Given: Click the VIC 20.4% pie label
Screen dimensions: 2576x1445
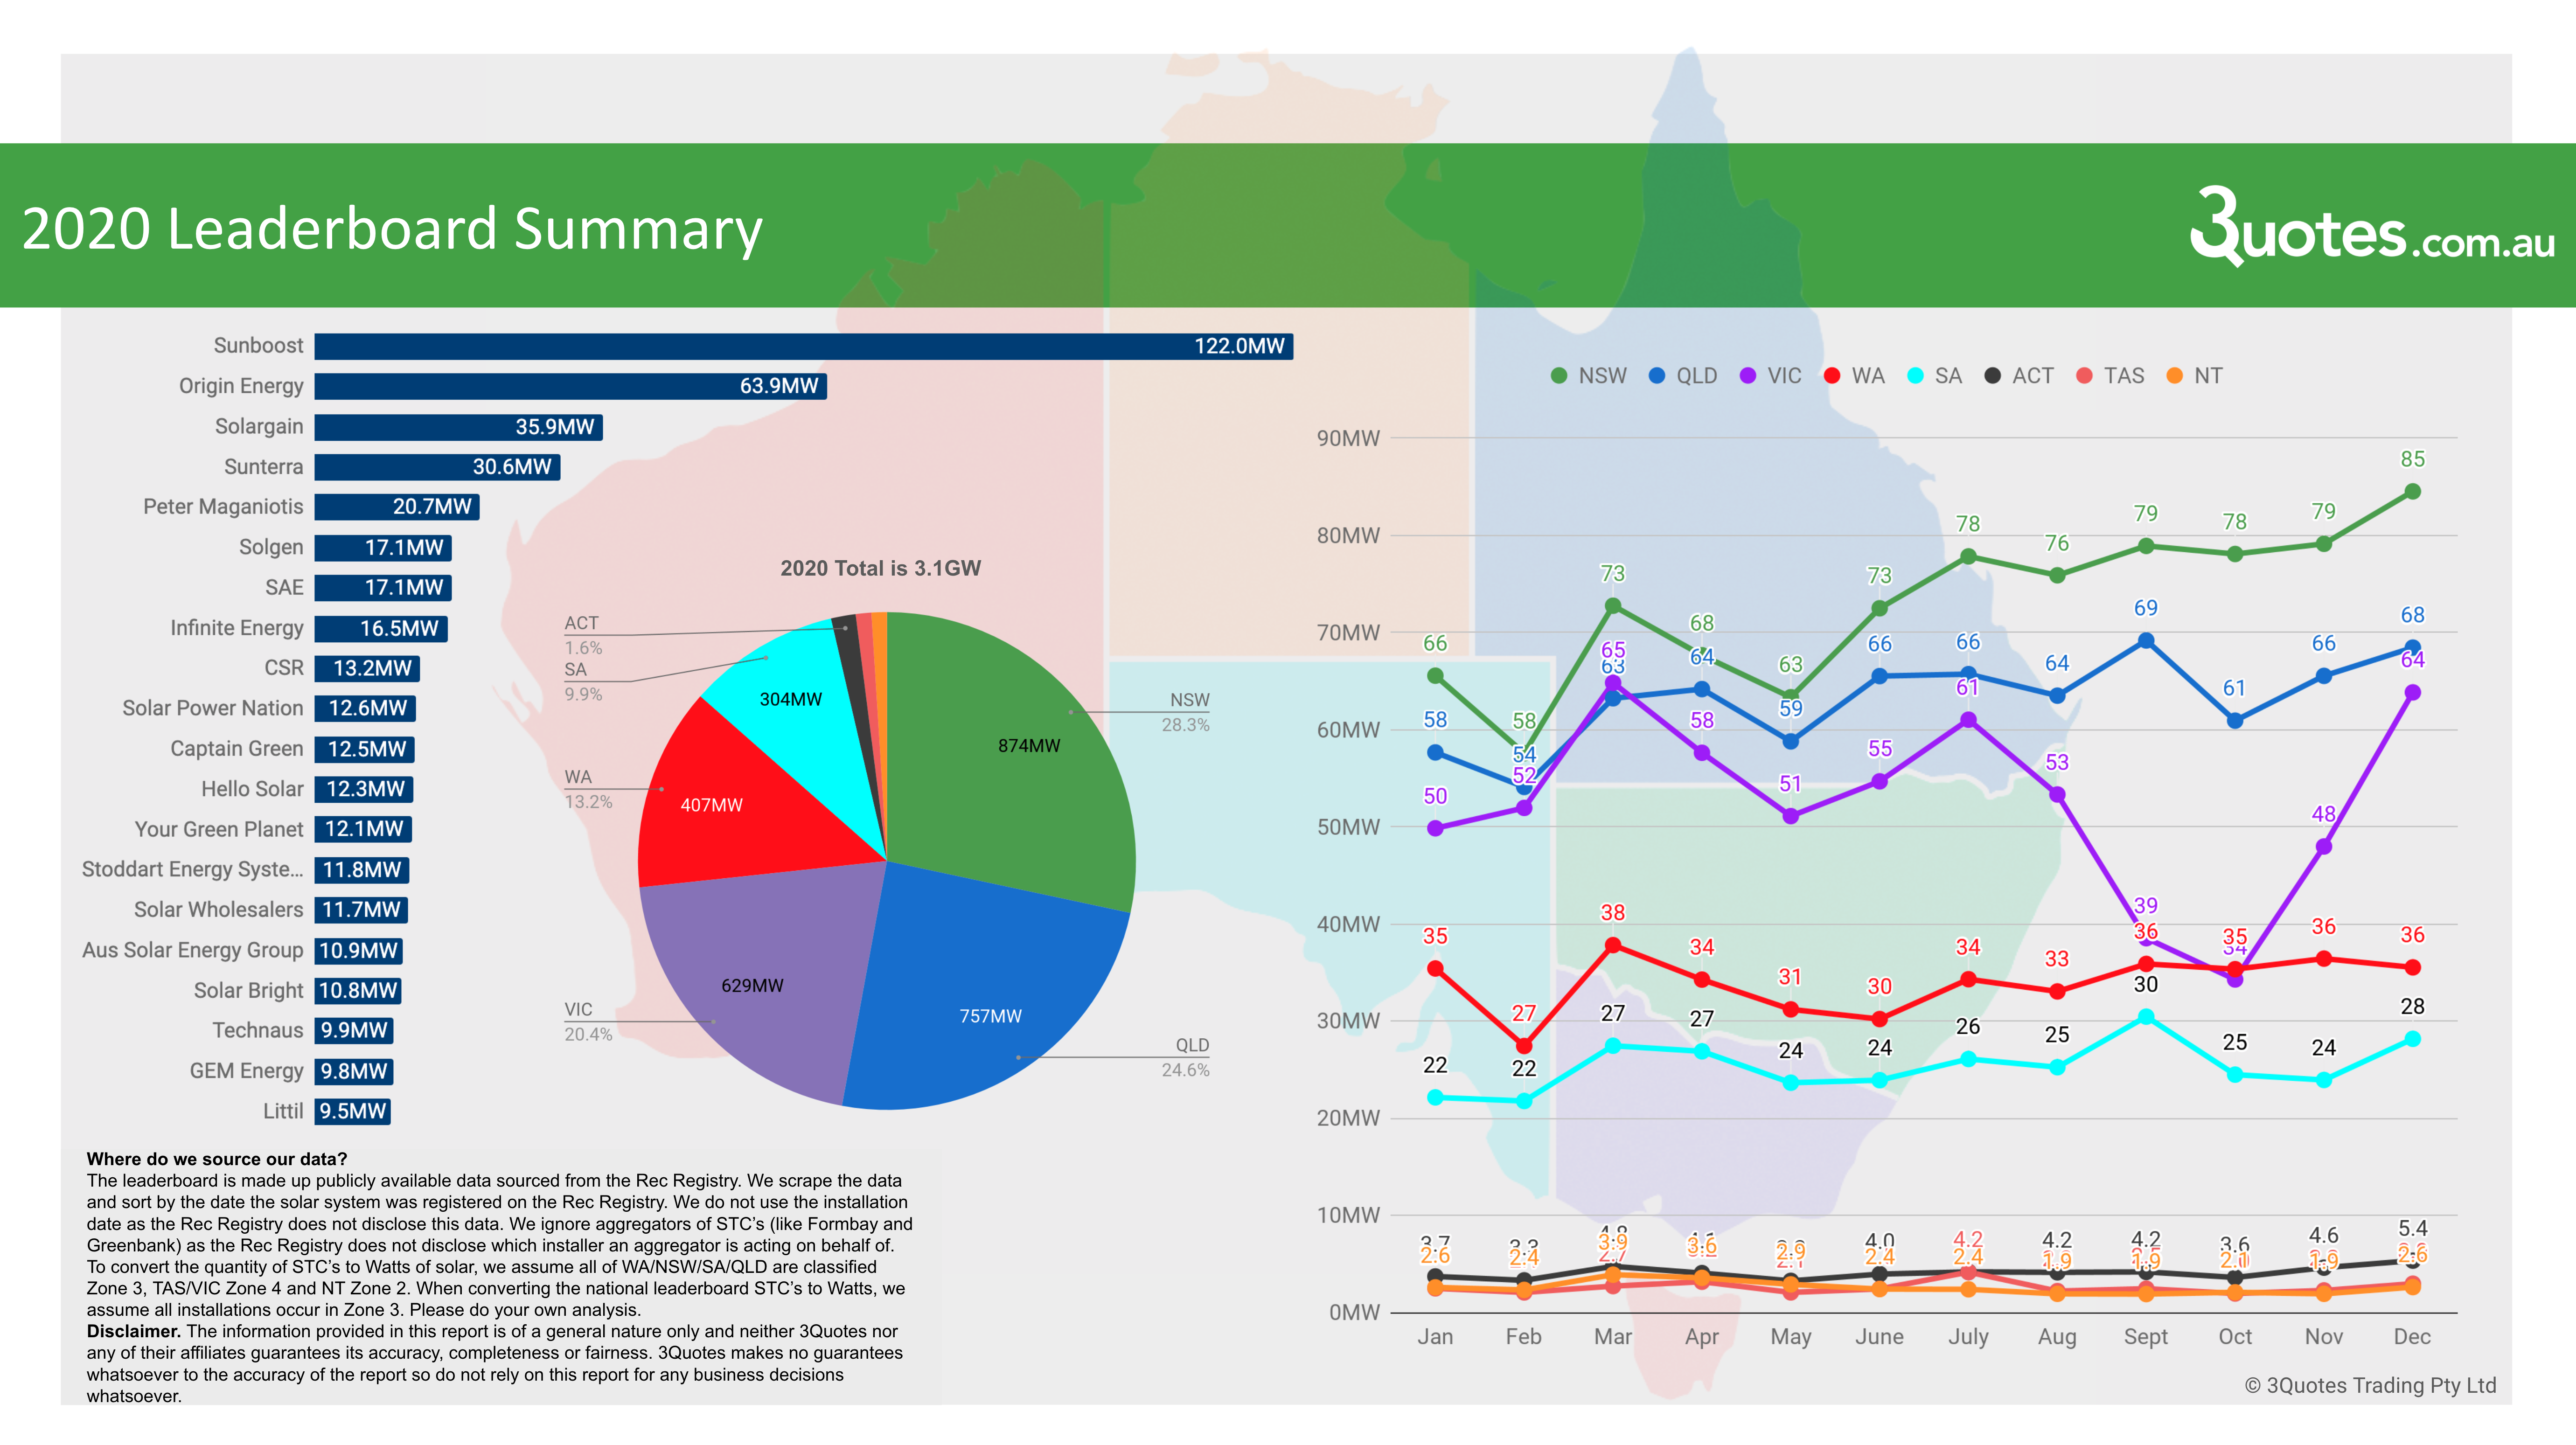Looking at the screenshot, I should pos(588,1022).
